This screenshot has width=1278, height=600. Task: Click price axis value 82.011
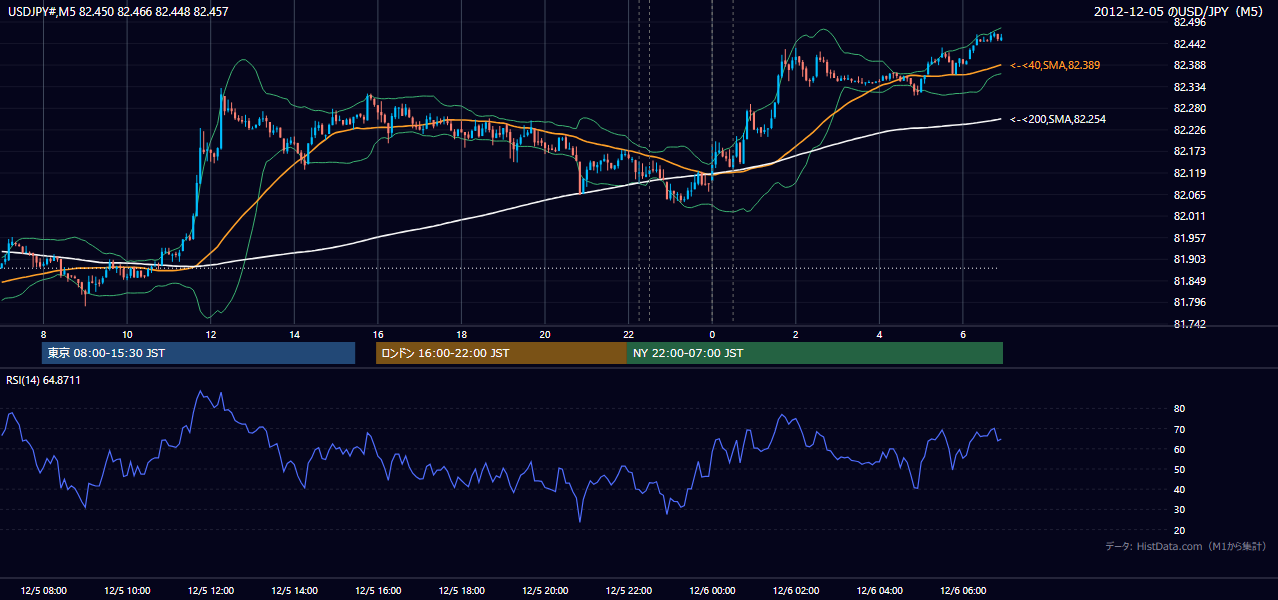click(1190, 216)
